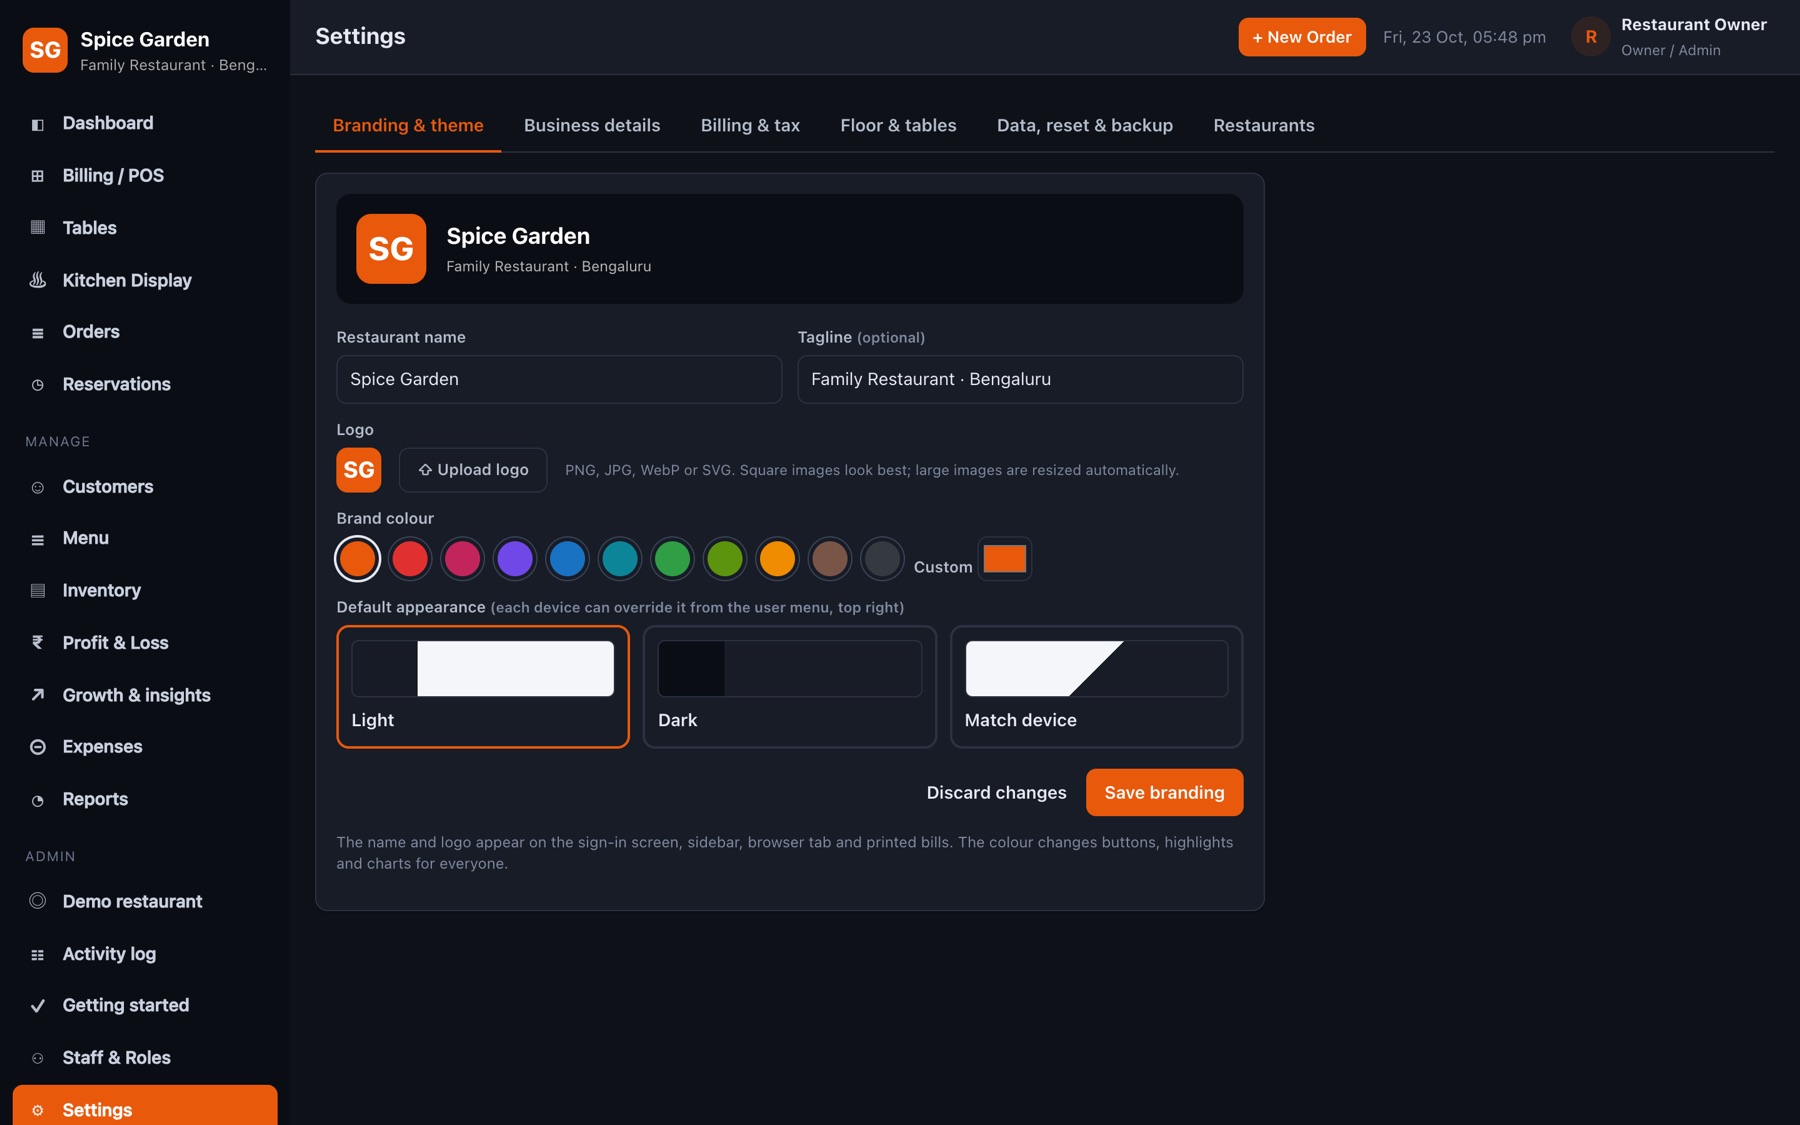1800x1125 pixels.
Task: Select the Light default appearance option
Action: tap(483, 687)
